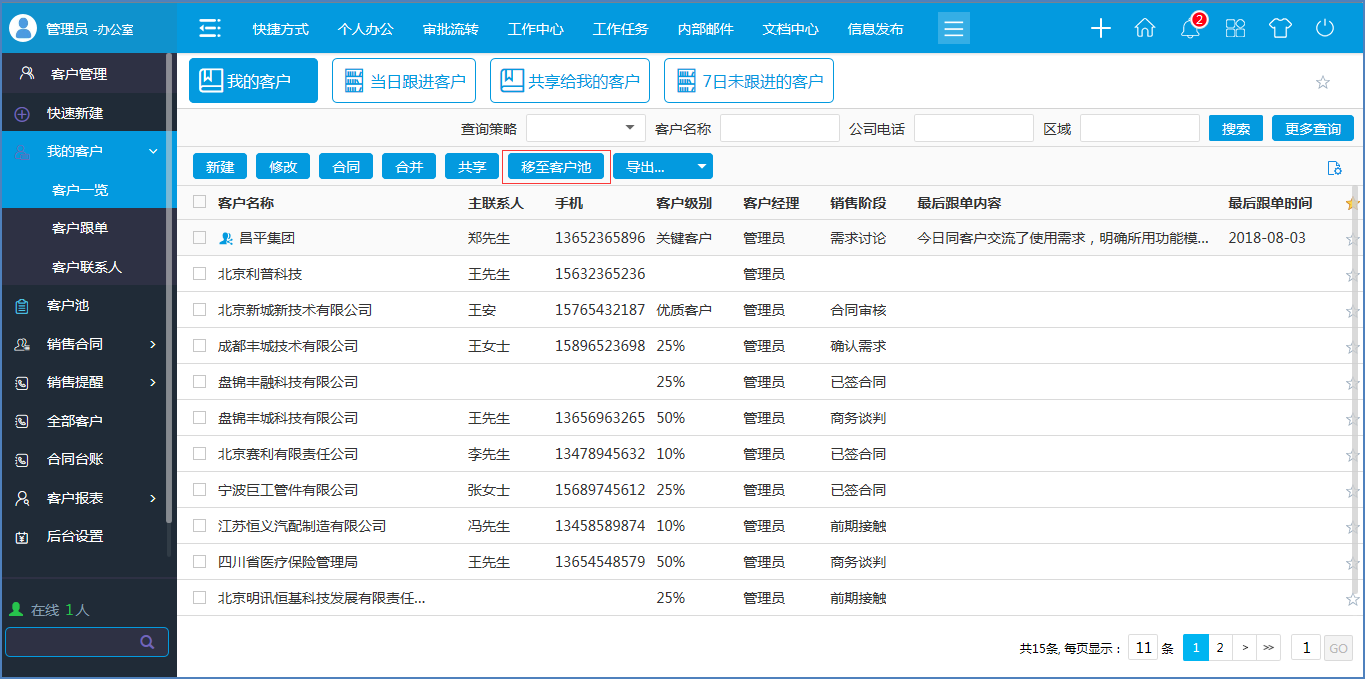This screenshot has width=1366, height=680.
Task: Star the 昌平集团 customer row
Action: [1352, 239]
